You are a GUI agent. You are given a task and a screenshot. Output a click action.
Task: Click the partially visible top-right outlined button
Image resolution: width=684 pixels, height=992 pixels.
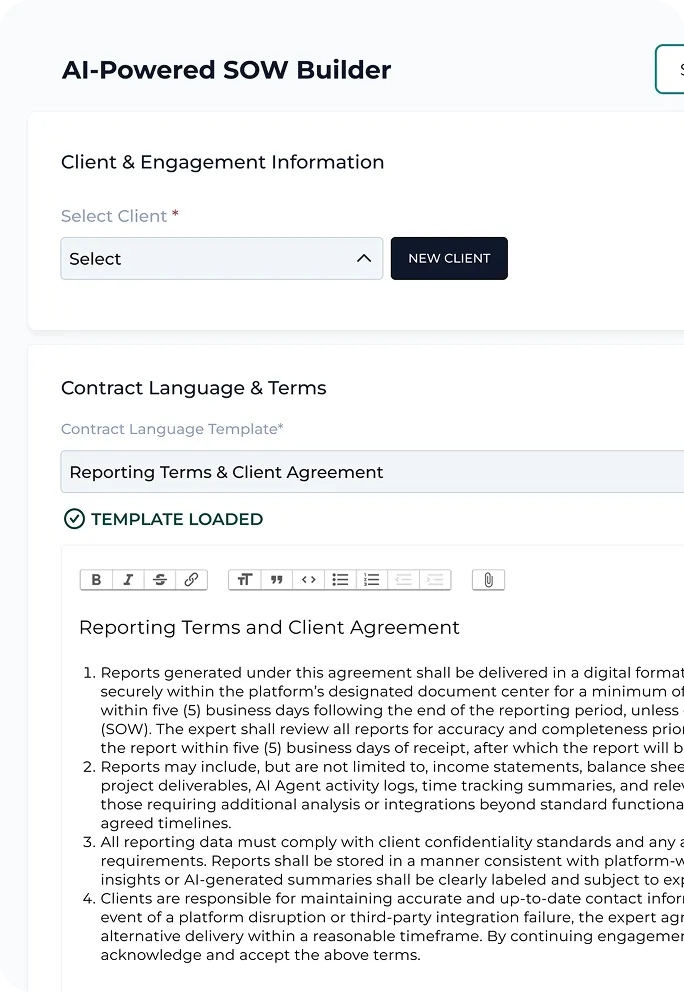pyautogui.click(x=671, y=70)
